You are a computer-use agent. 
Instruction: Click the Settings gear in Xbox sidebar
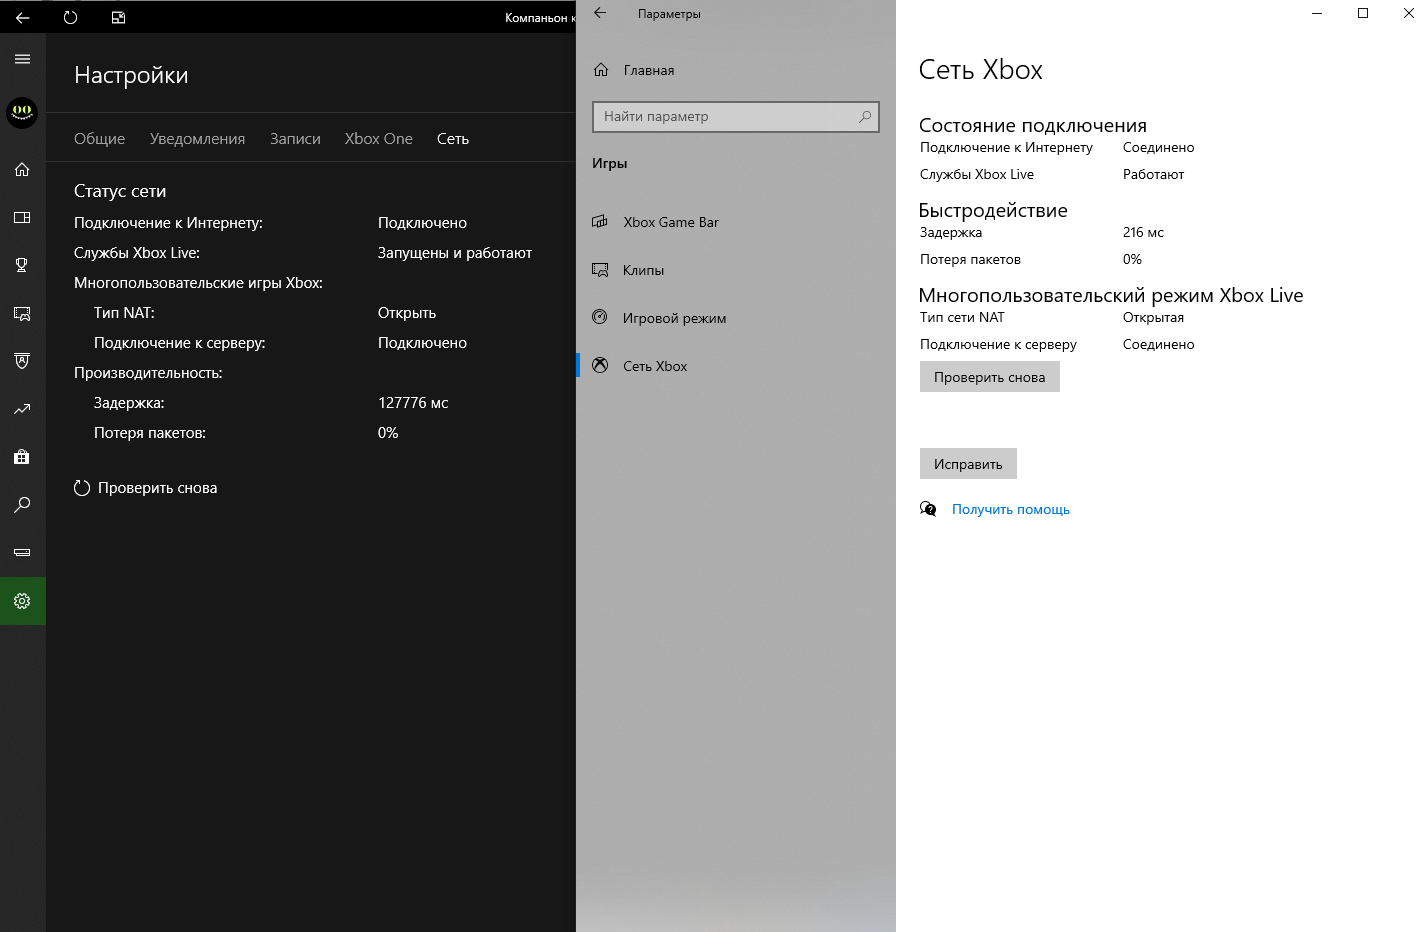point(22,601)
